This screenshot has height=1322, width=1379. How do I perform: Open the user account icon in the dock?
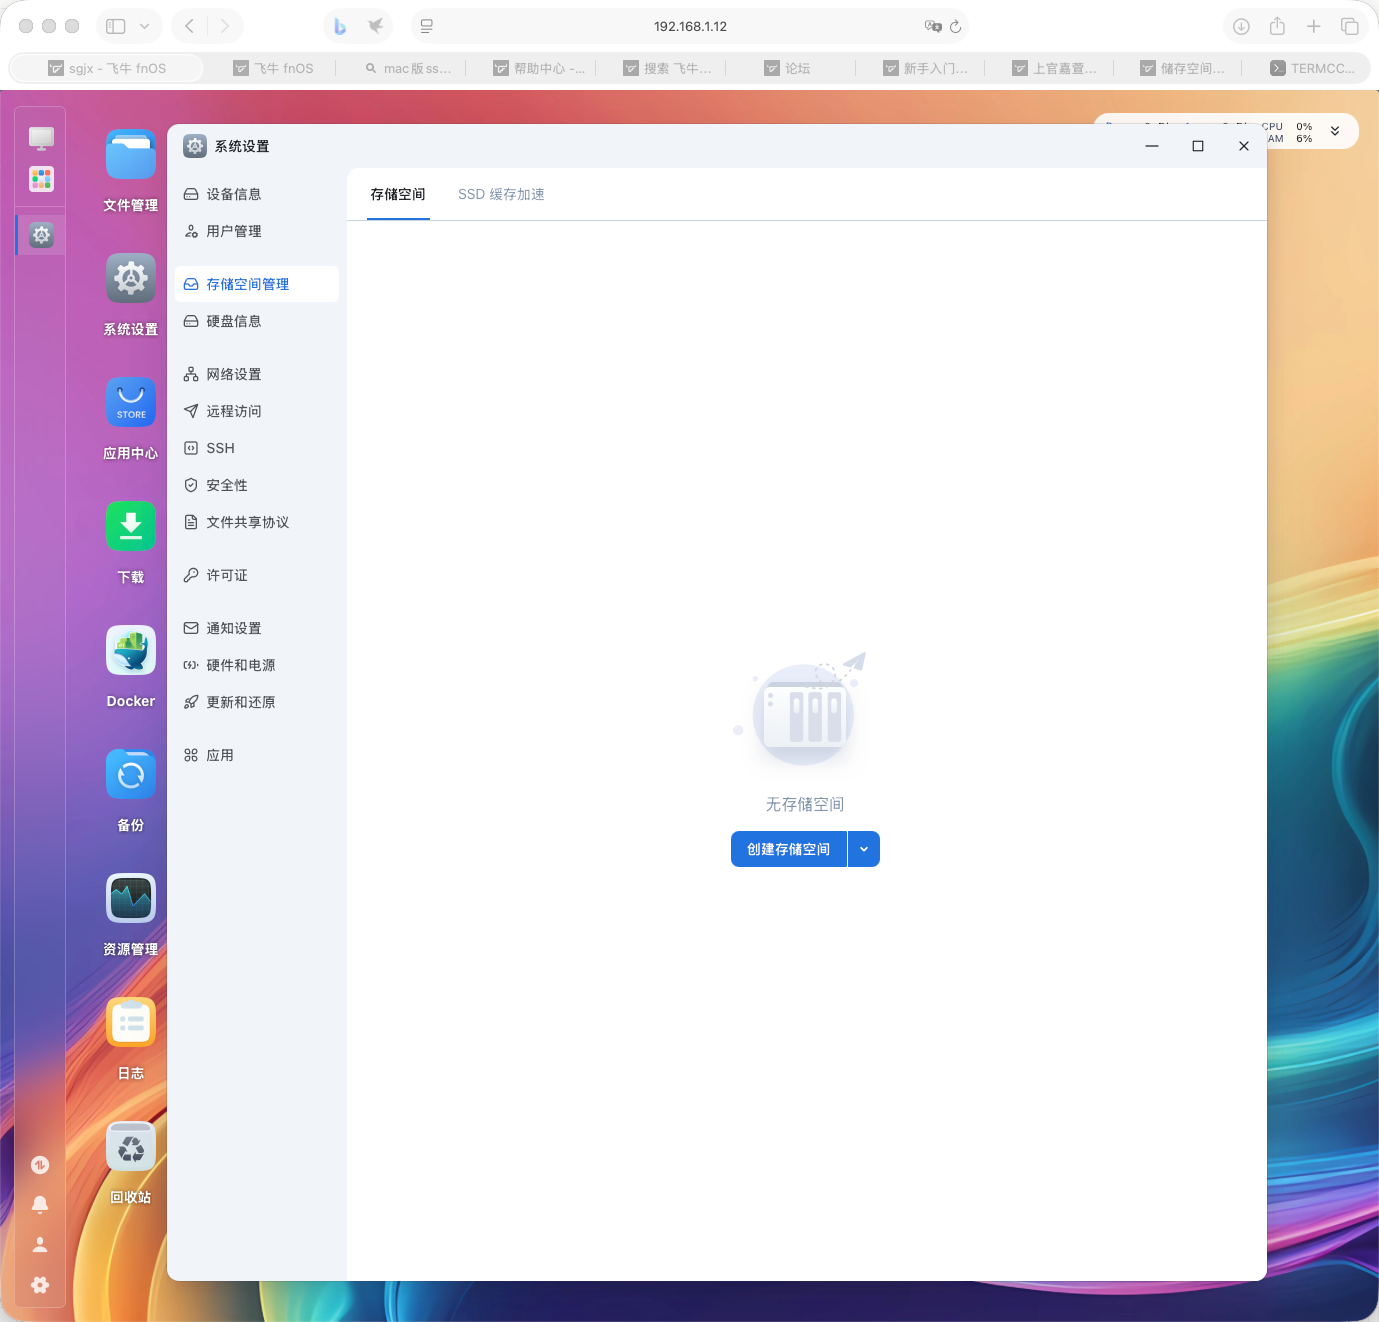pos(40,1244)
